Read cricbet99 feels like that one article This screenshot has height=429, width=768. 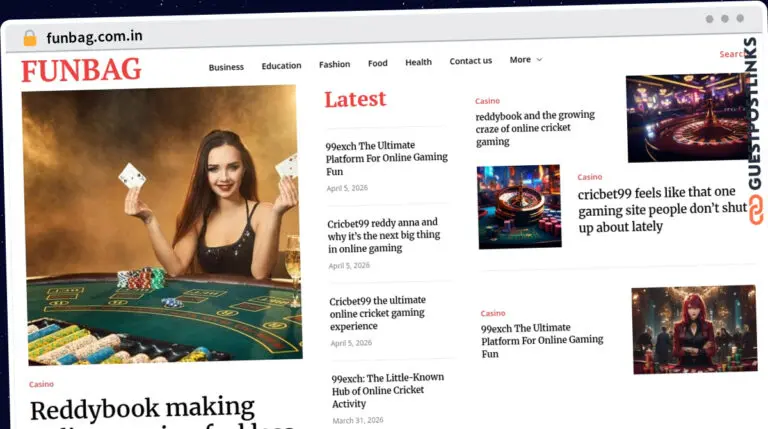tap(662, 210)
